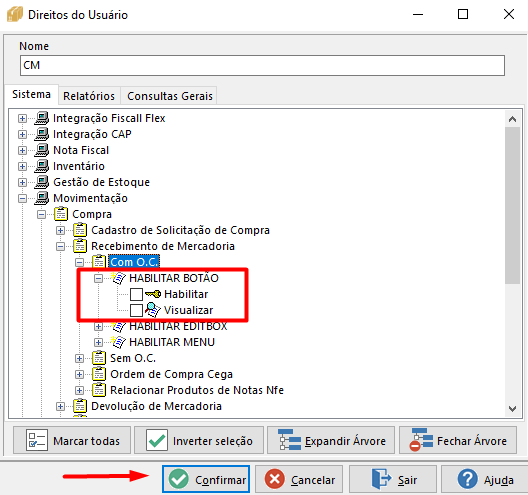Click the computer icon beside Movimentação
The height and width of the screenshot is (495, 528).
click(x=42, y=198)
